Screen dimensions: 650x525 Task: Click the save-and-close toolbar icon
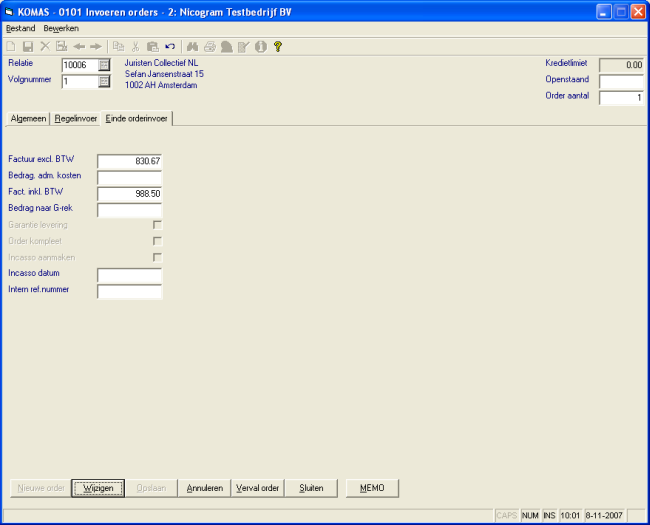tap(62, 46)
